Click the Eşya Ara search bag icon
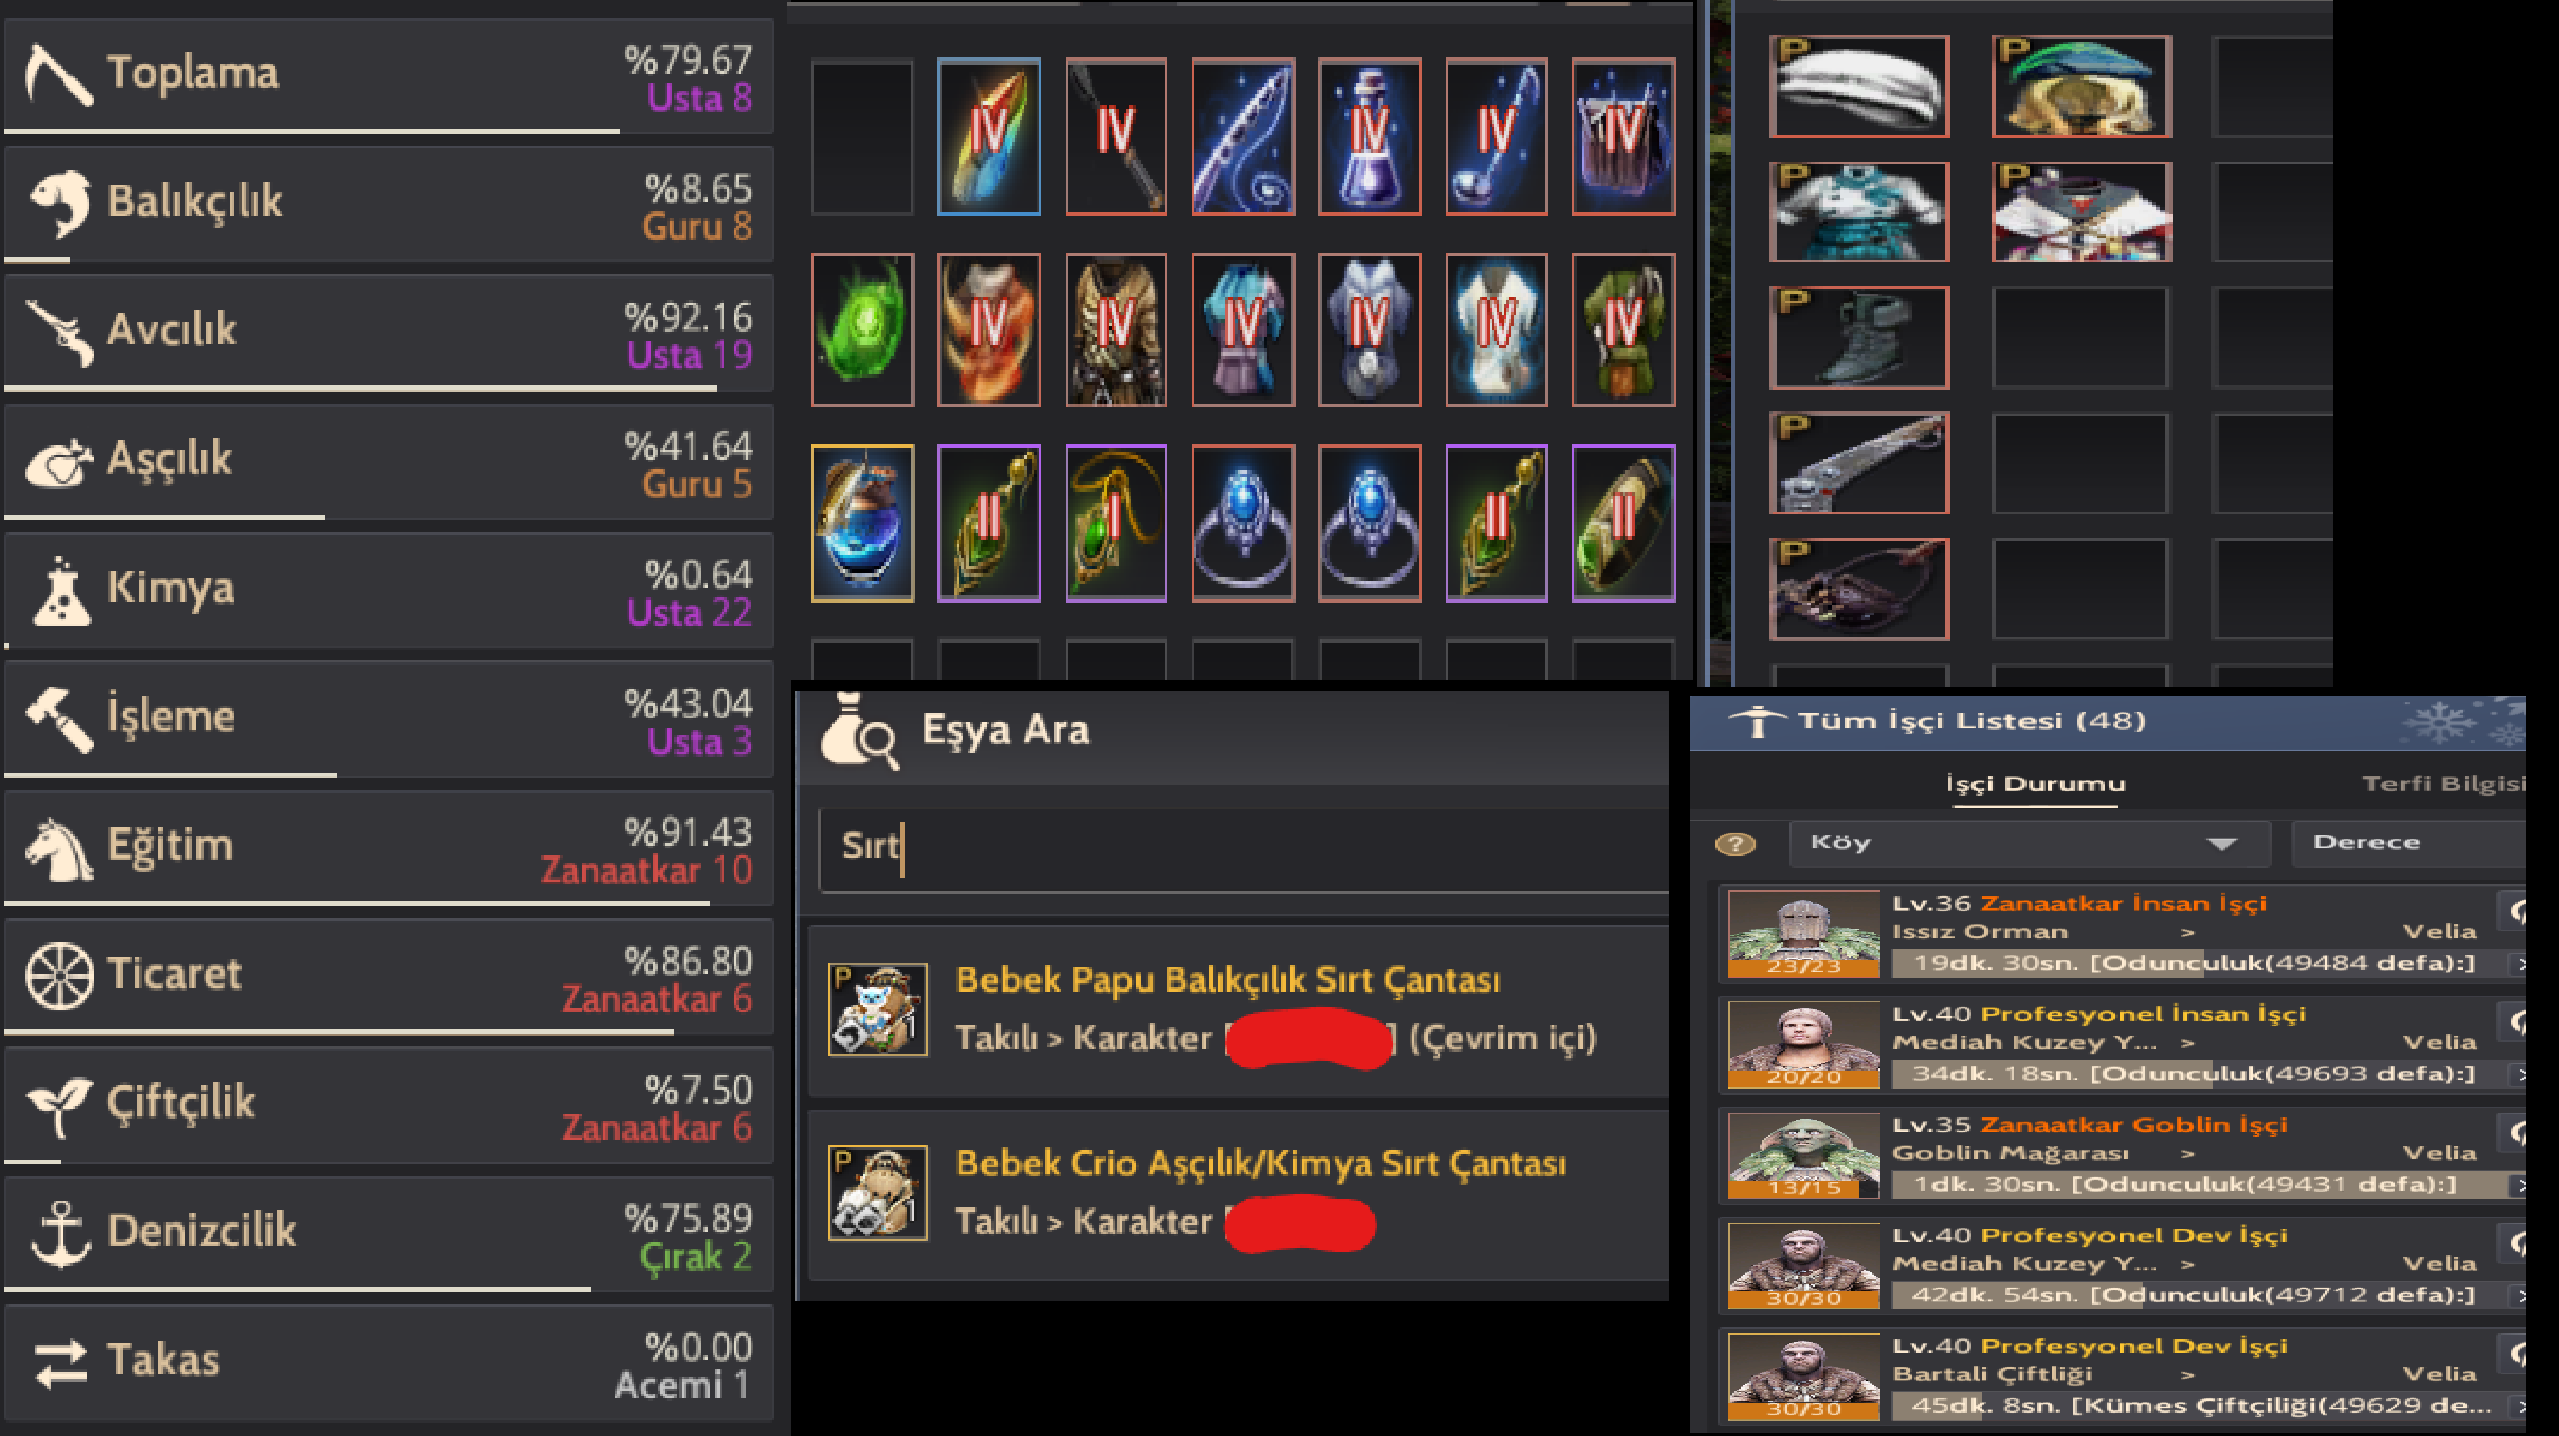 tap(859, 731)
